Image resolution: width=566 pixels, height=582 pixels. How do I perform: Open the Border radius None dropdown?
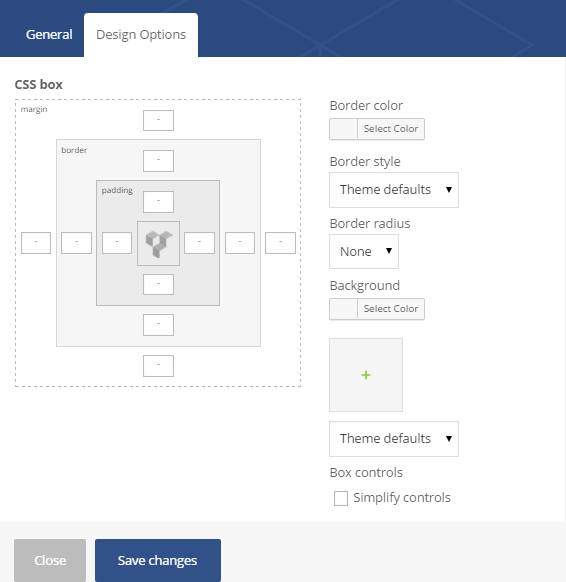364,251
